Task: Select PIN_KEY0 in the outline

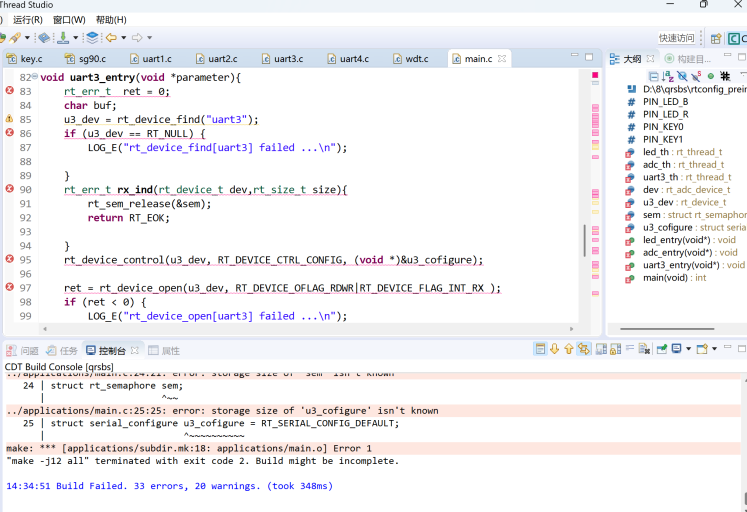Action: tap(663, 127)
